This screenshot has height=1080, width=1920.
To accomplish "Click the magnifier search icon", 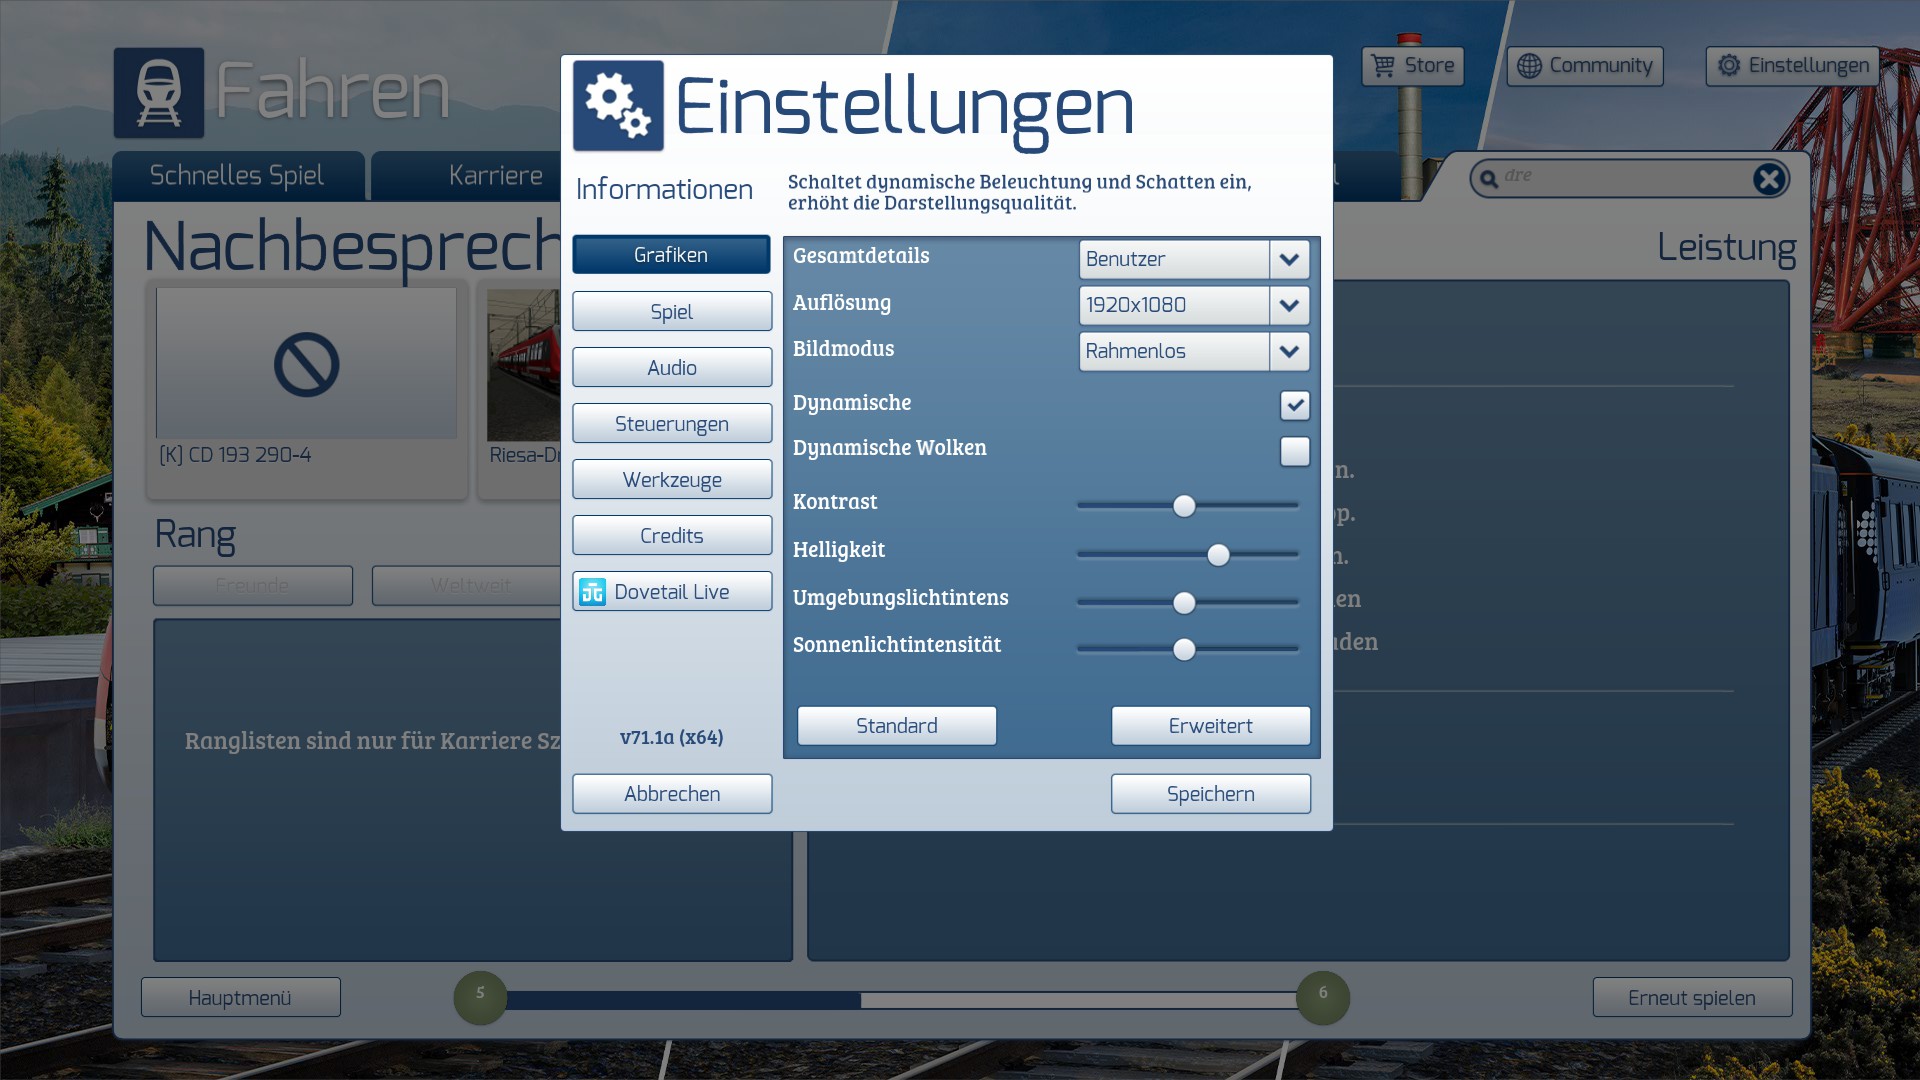I will tap(1489, 179).
